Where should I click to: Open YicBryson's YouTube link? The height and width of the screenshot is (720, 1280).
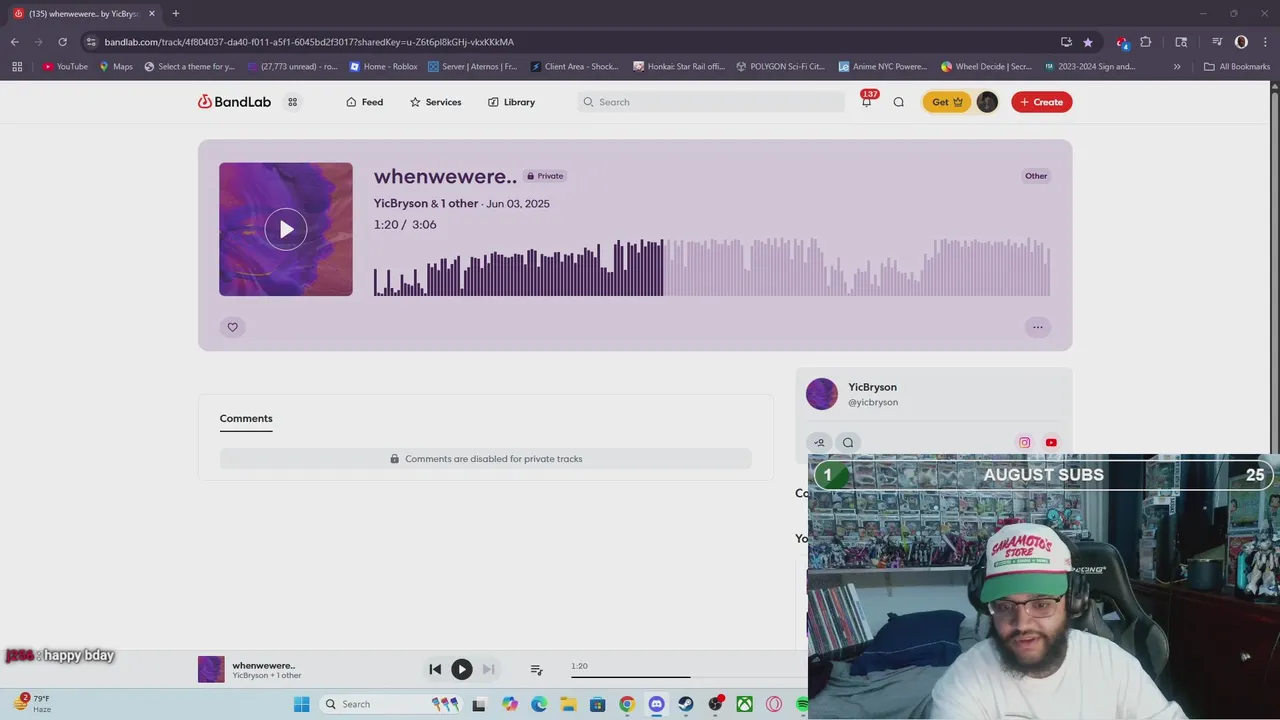[1051, 442]
